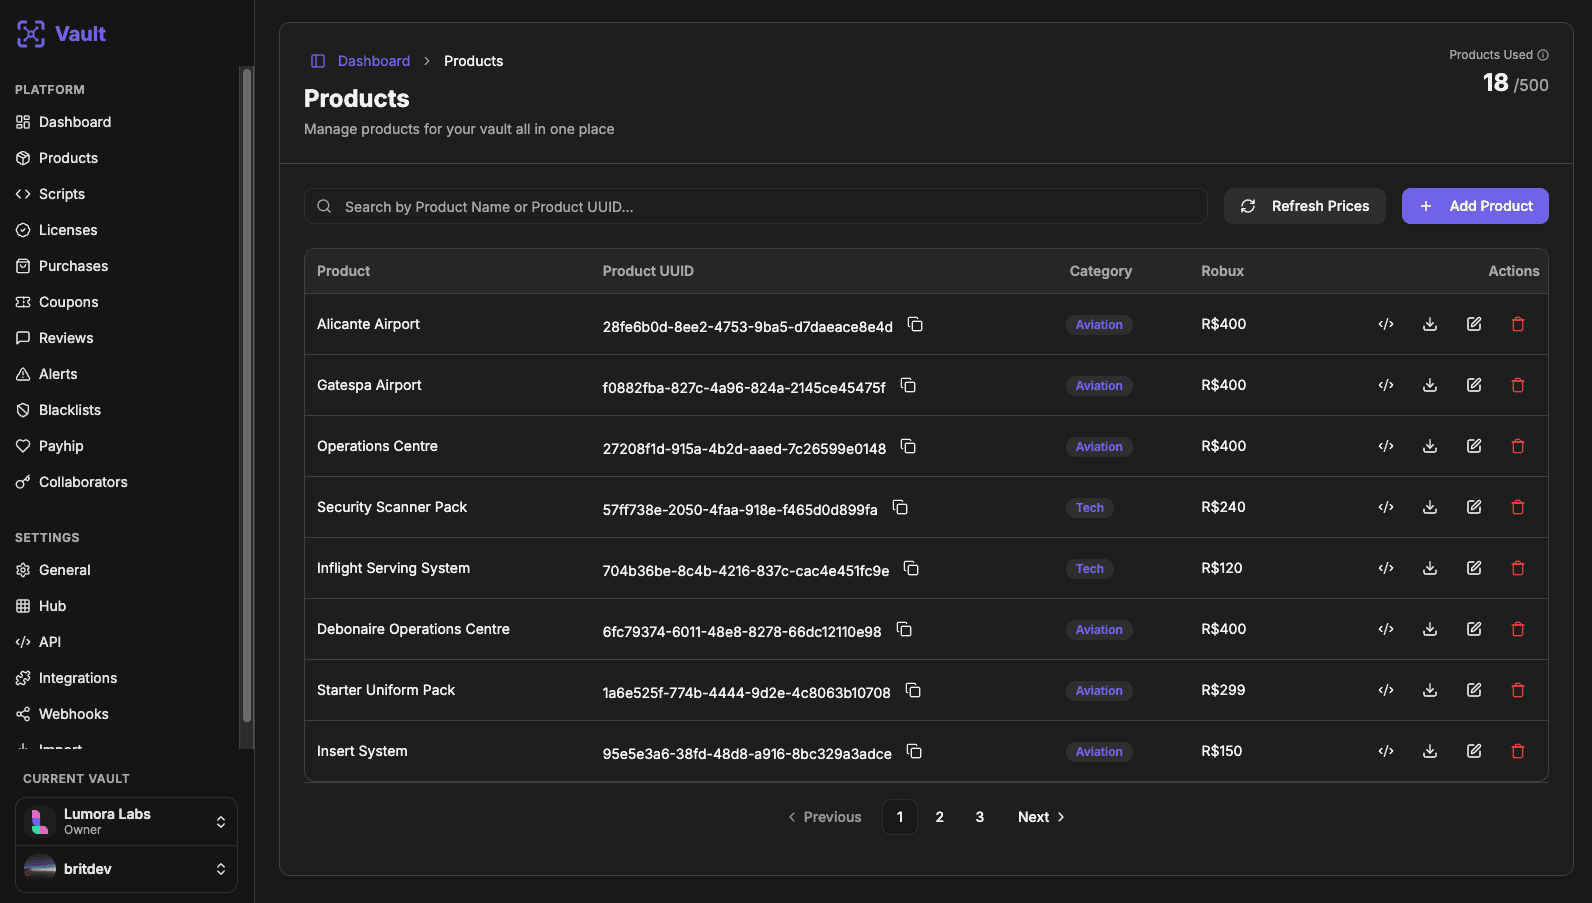Go to the Next page

tap(1041, 817)
